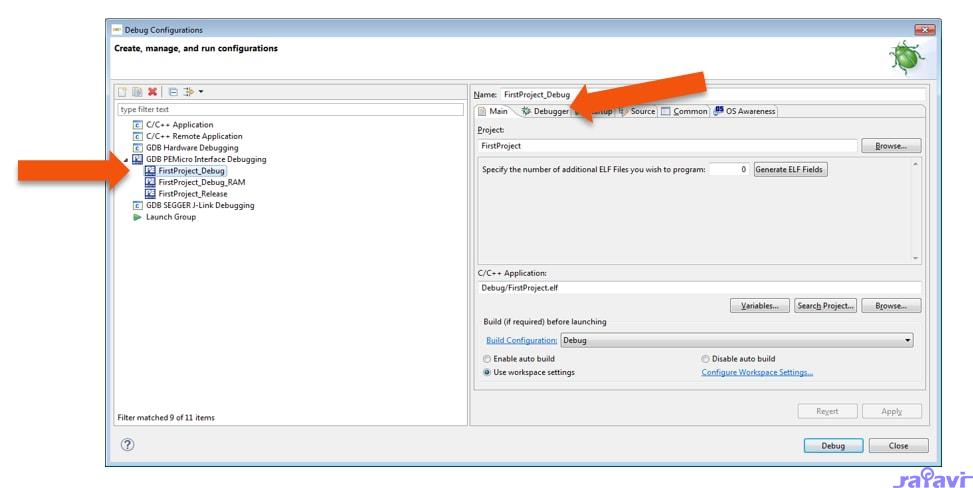Click the help question mark icon
Viewport: 973px width, 488px height.
coord(128,445)
